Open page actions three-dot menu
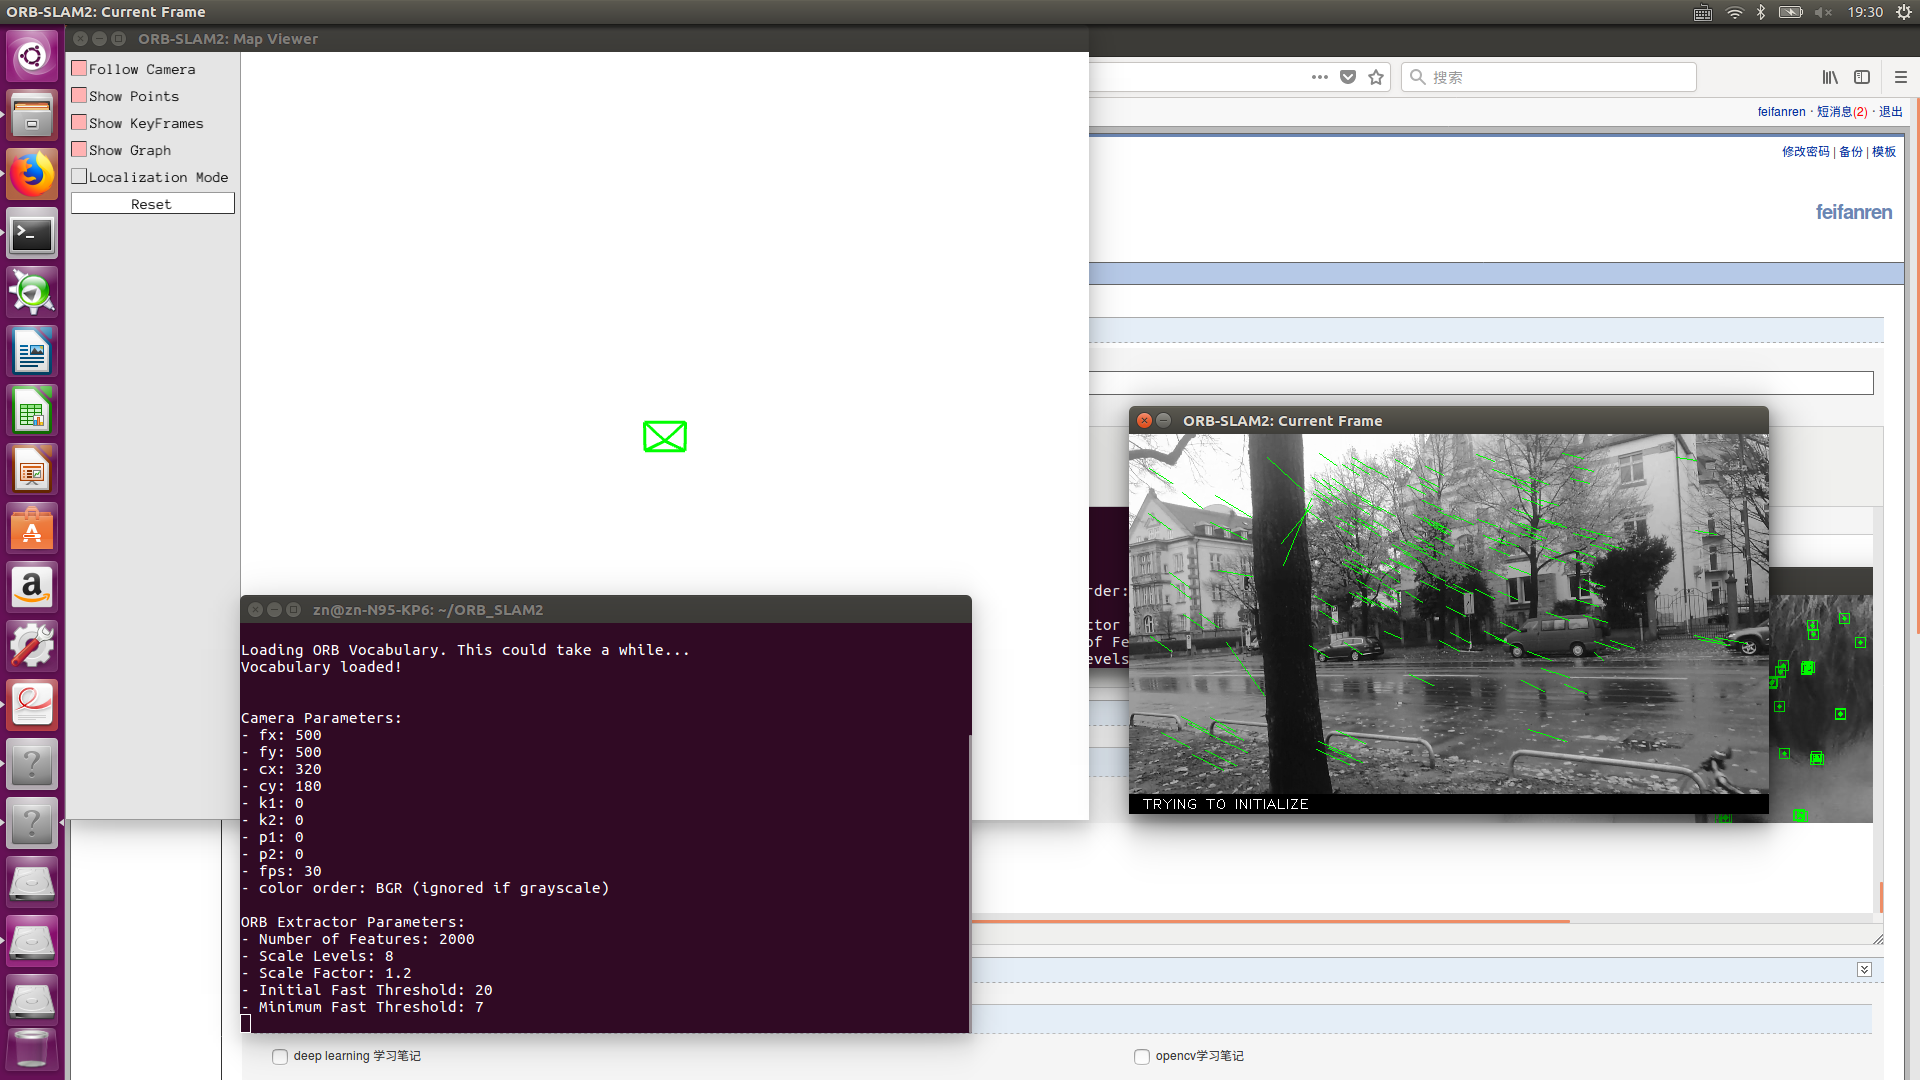Image resolution: width=1920 pixels, height=1080 pixels. pos(1320,77)
